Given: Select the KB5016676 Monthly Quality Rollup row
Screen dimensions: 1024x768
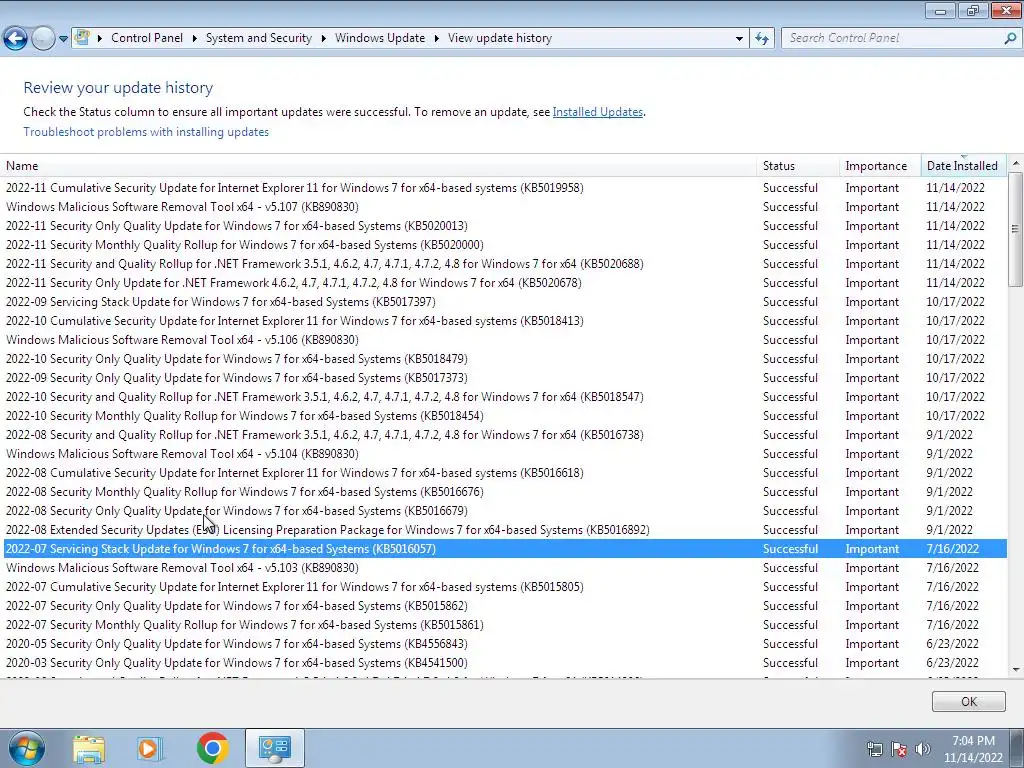Looking at the screenshot, I should pos(504,492).
